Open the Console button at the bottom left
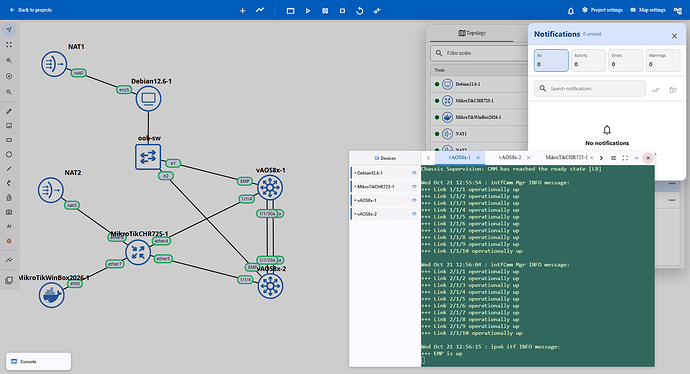This screenshot has width=690, height=374. [38, 361]
